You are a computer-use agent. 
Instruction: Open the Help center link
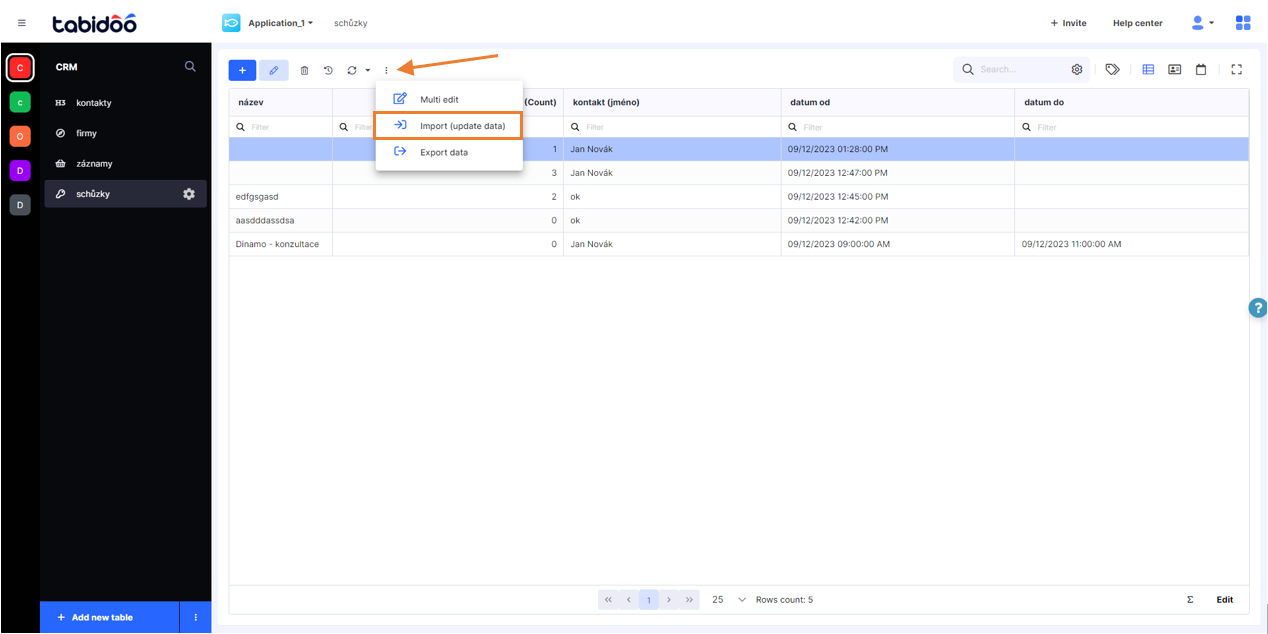[x=1137, y=22]
